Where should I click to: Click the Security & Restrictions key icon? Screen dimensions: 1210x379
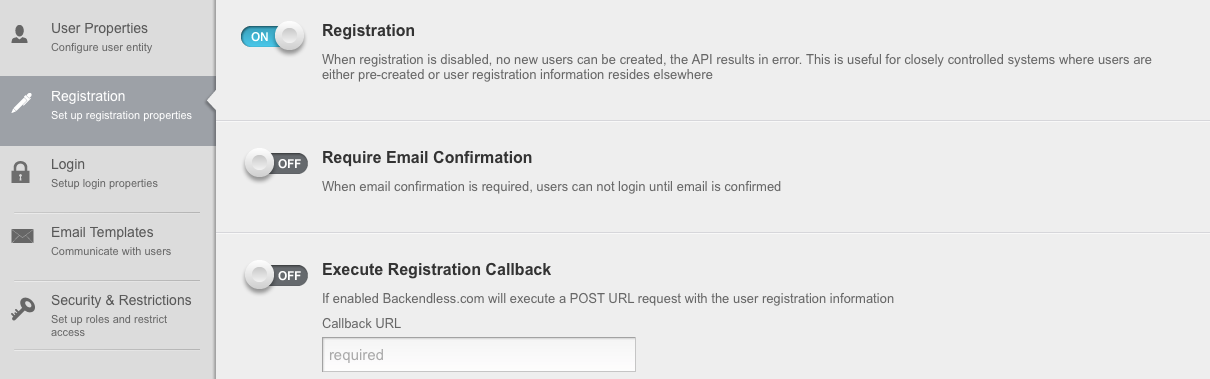pos(22,309)
